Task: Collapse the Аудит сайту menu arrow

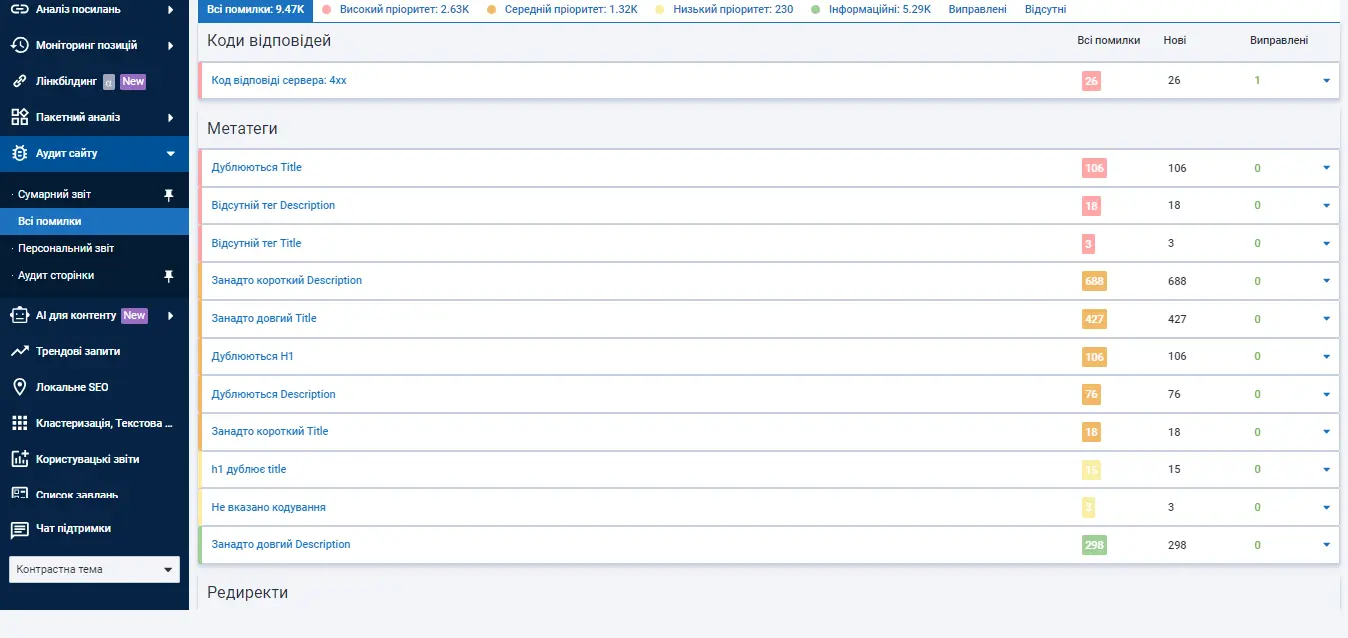Action: coord(171,153)
